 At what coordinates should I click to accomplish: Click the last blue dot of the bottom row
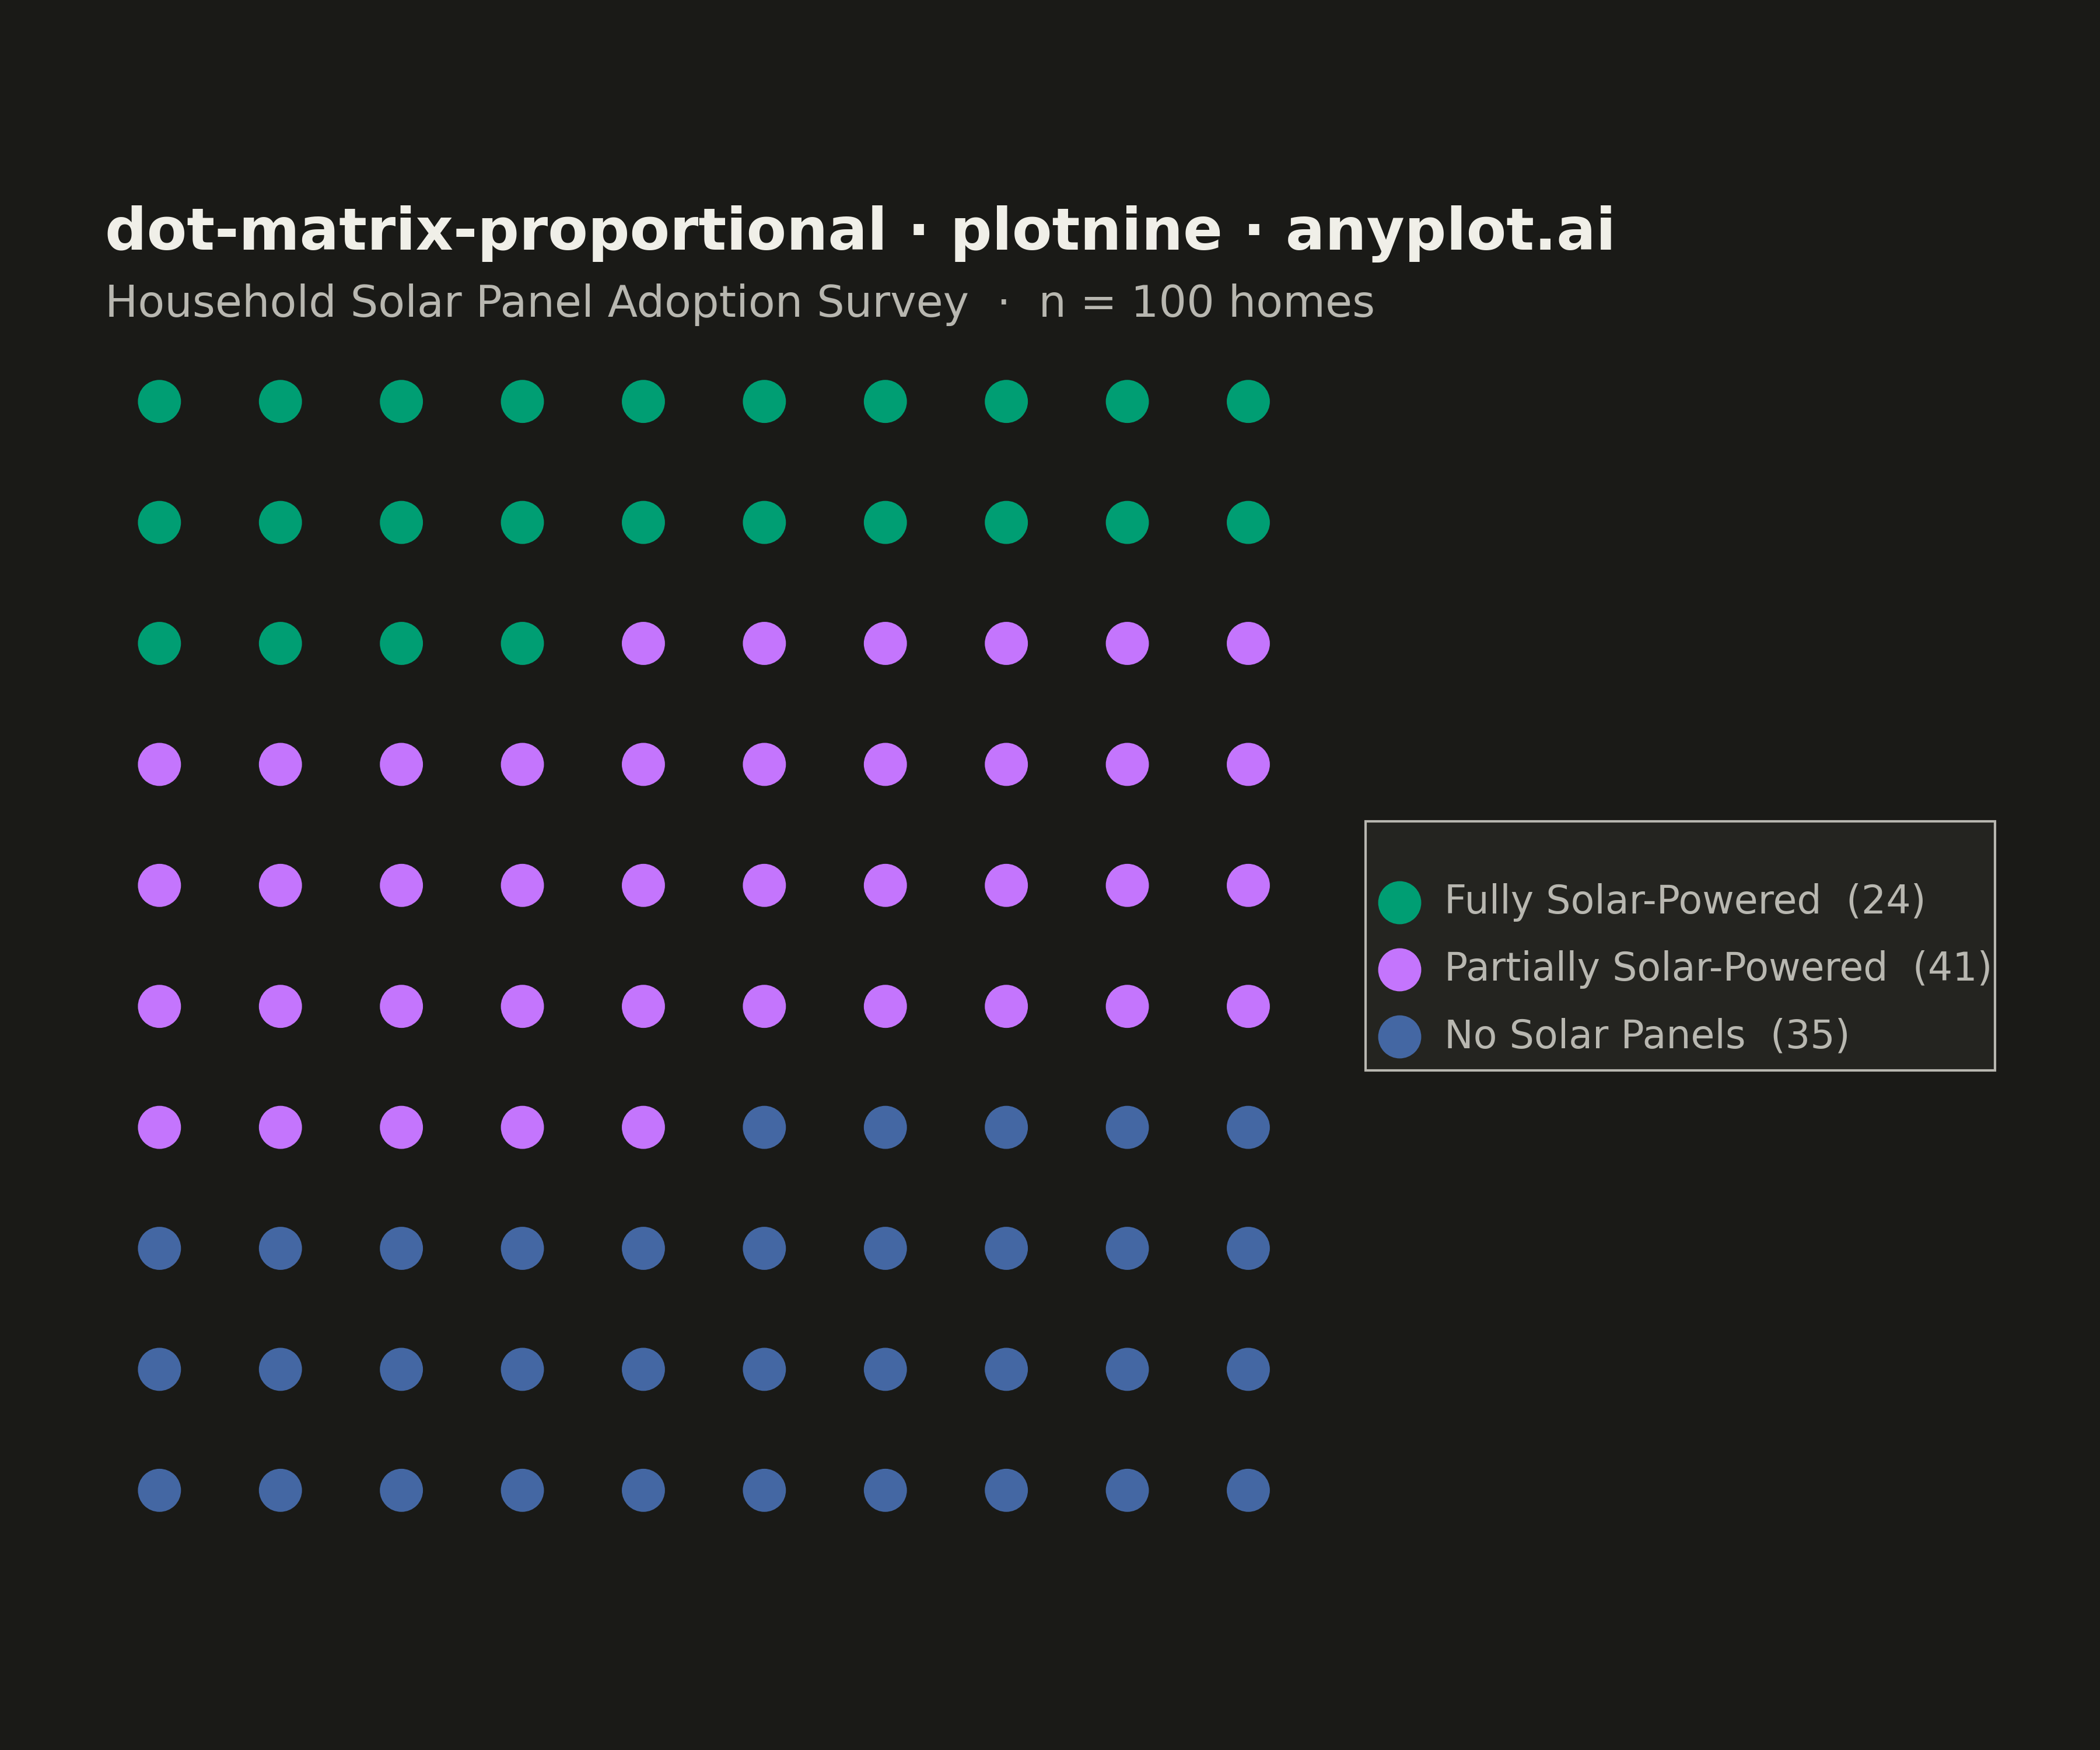click(1248, 1490)
